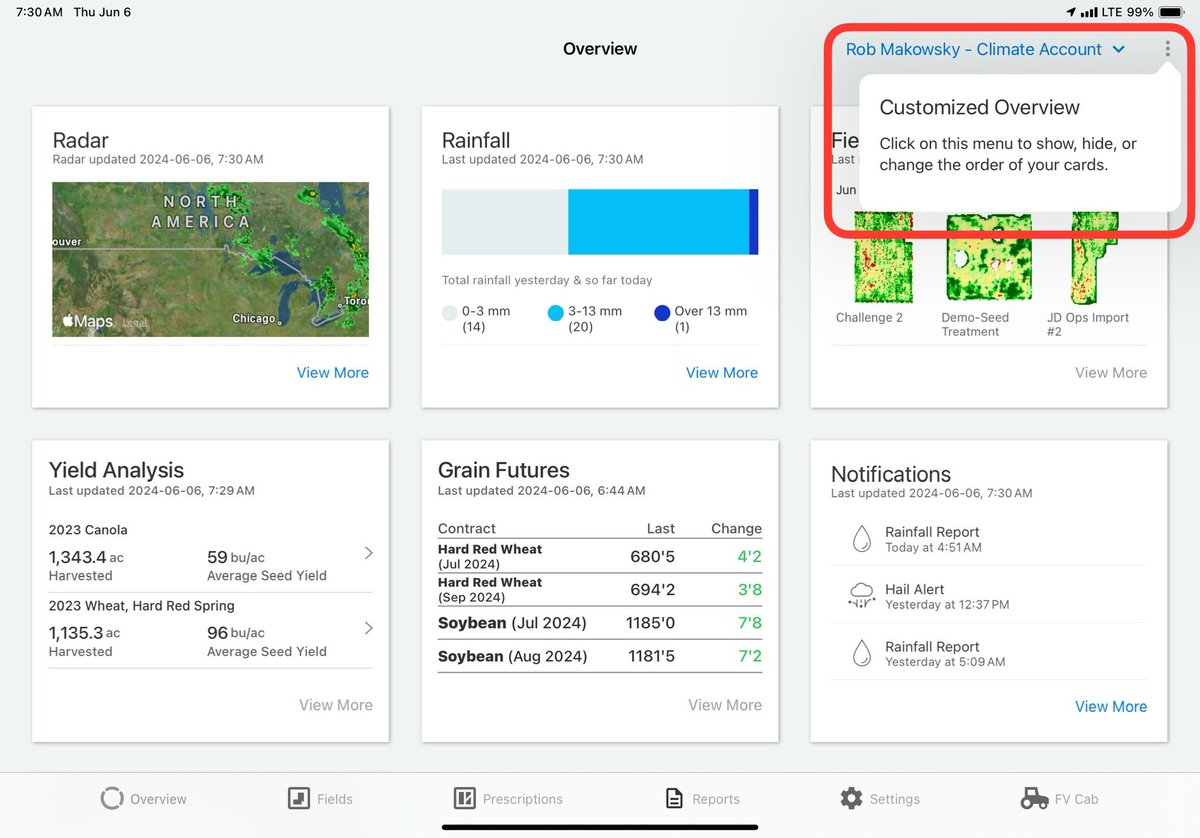Click the 96 bu/ac Average Seed Yield value
The width and height of the screenshot is (1200, 838).
[x=236, y=632]
